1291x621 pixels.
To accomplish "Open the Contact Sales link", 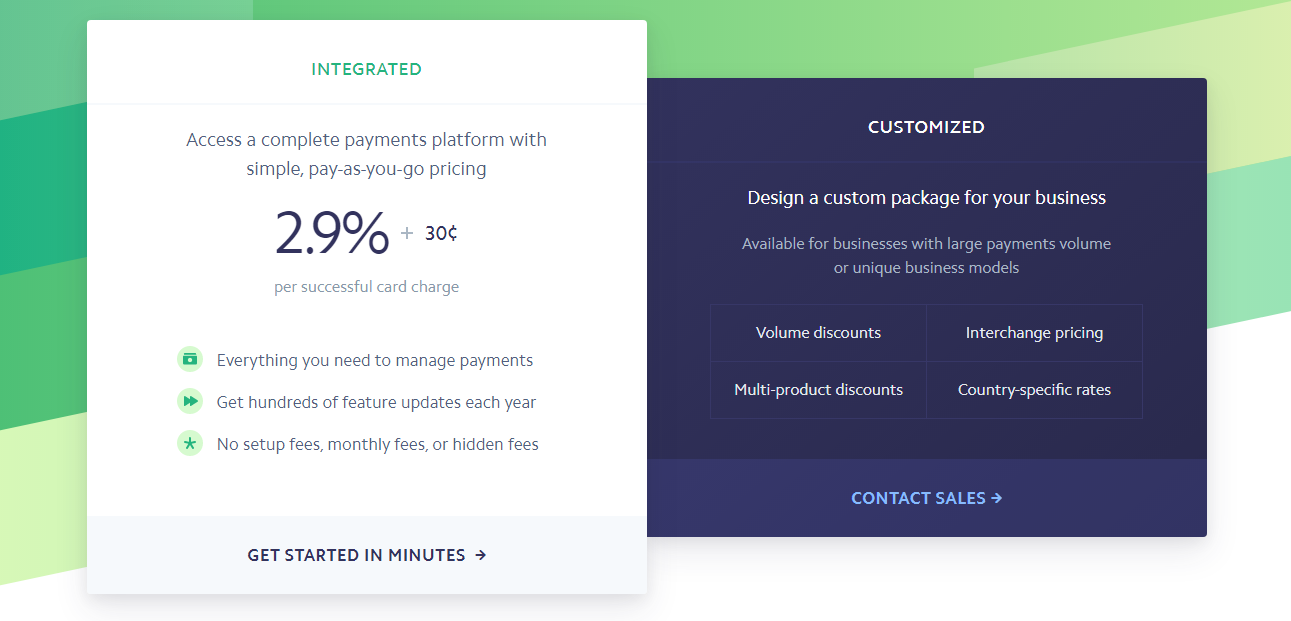I will (x=918, y=498).
